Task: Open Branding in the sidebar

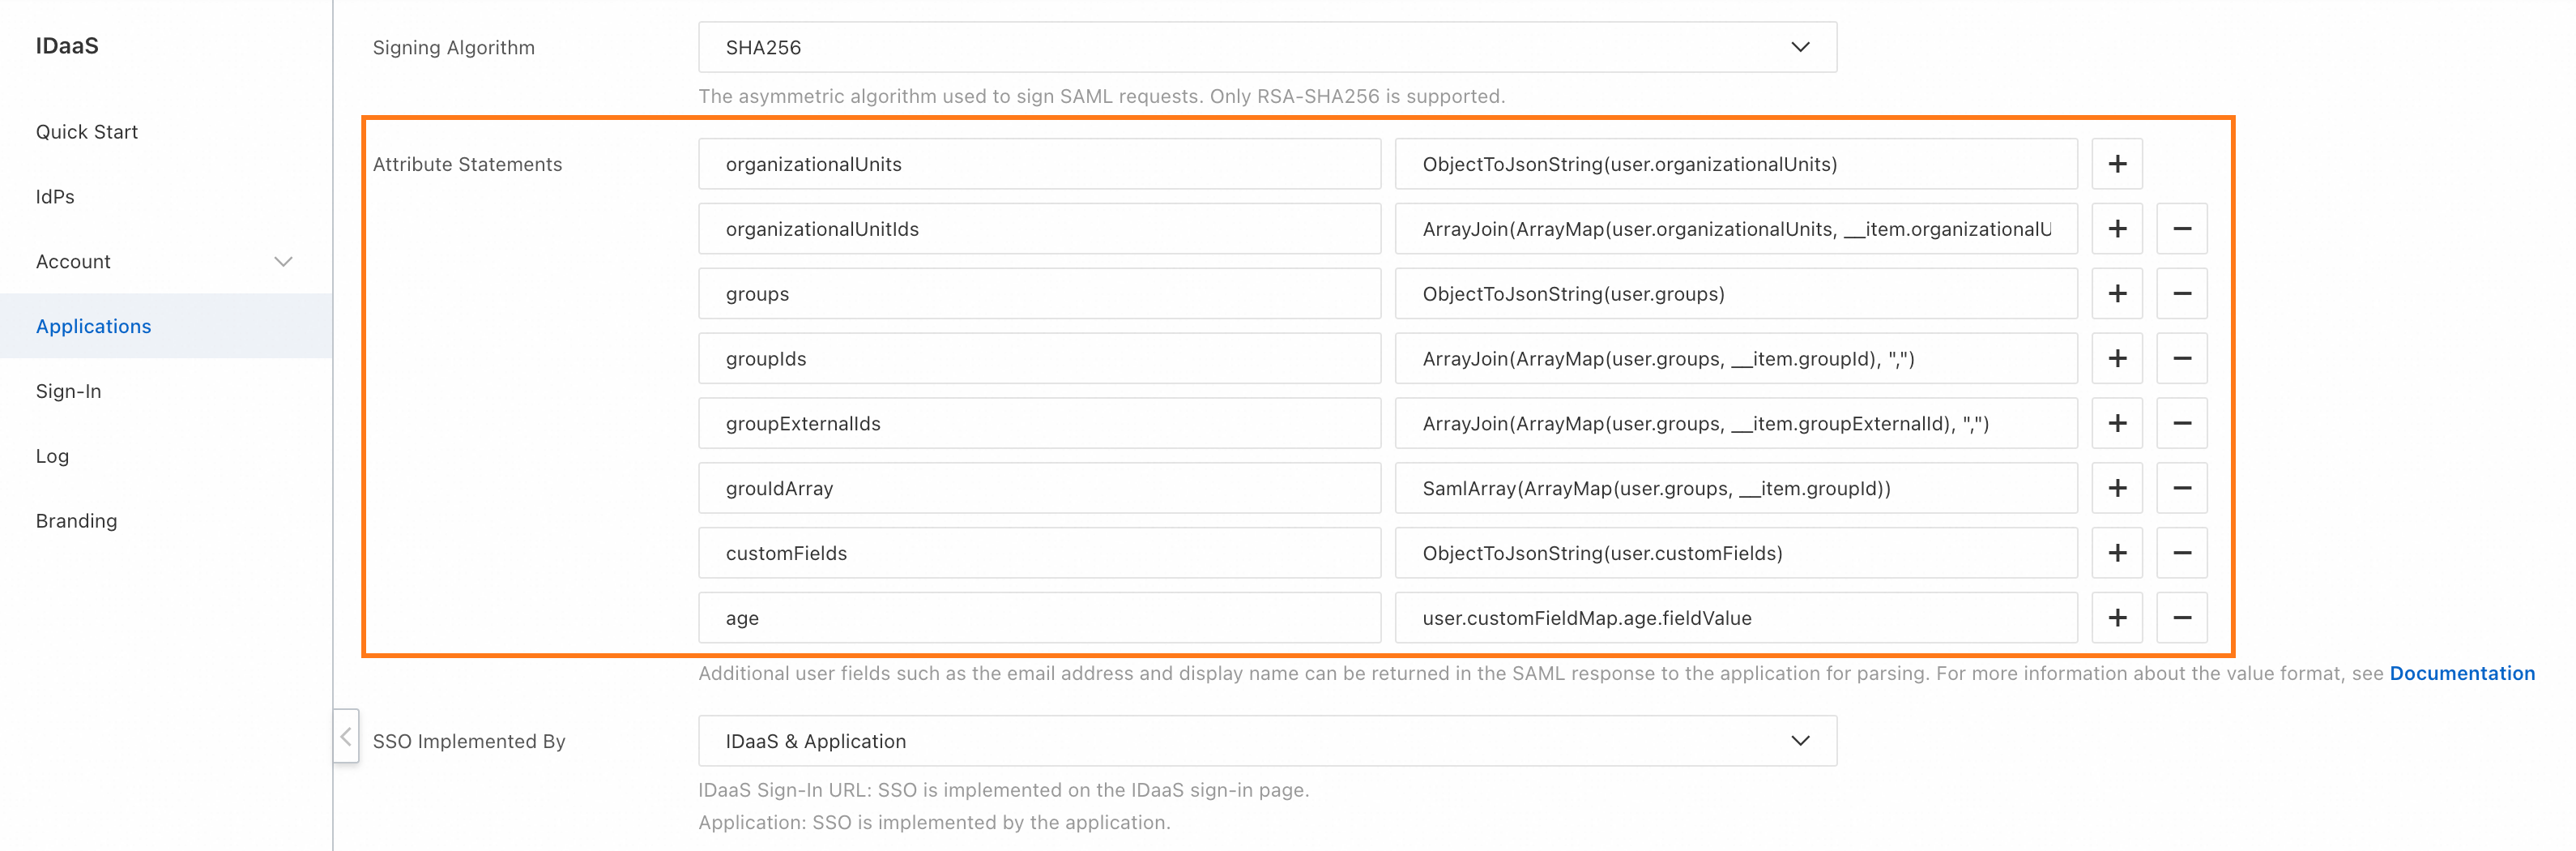Action: tap(76, 521)
